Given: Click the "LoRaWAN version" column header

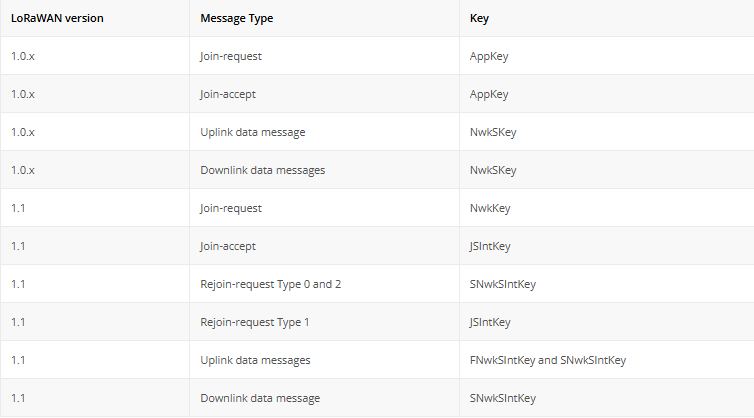Looking at the screenshot, I should click(x=56, y=19).
